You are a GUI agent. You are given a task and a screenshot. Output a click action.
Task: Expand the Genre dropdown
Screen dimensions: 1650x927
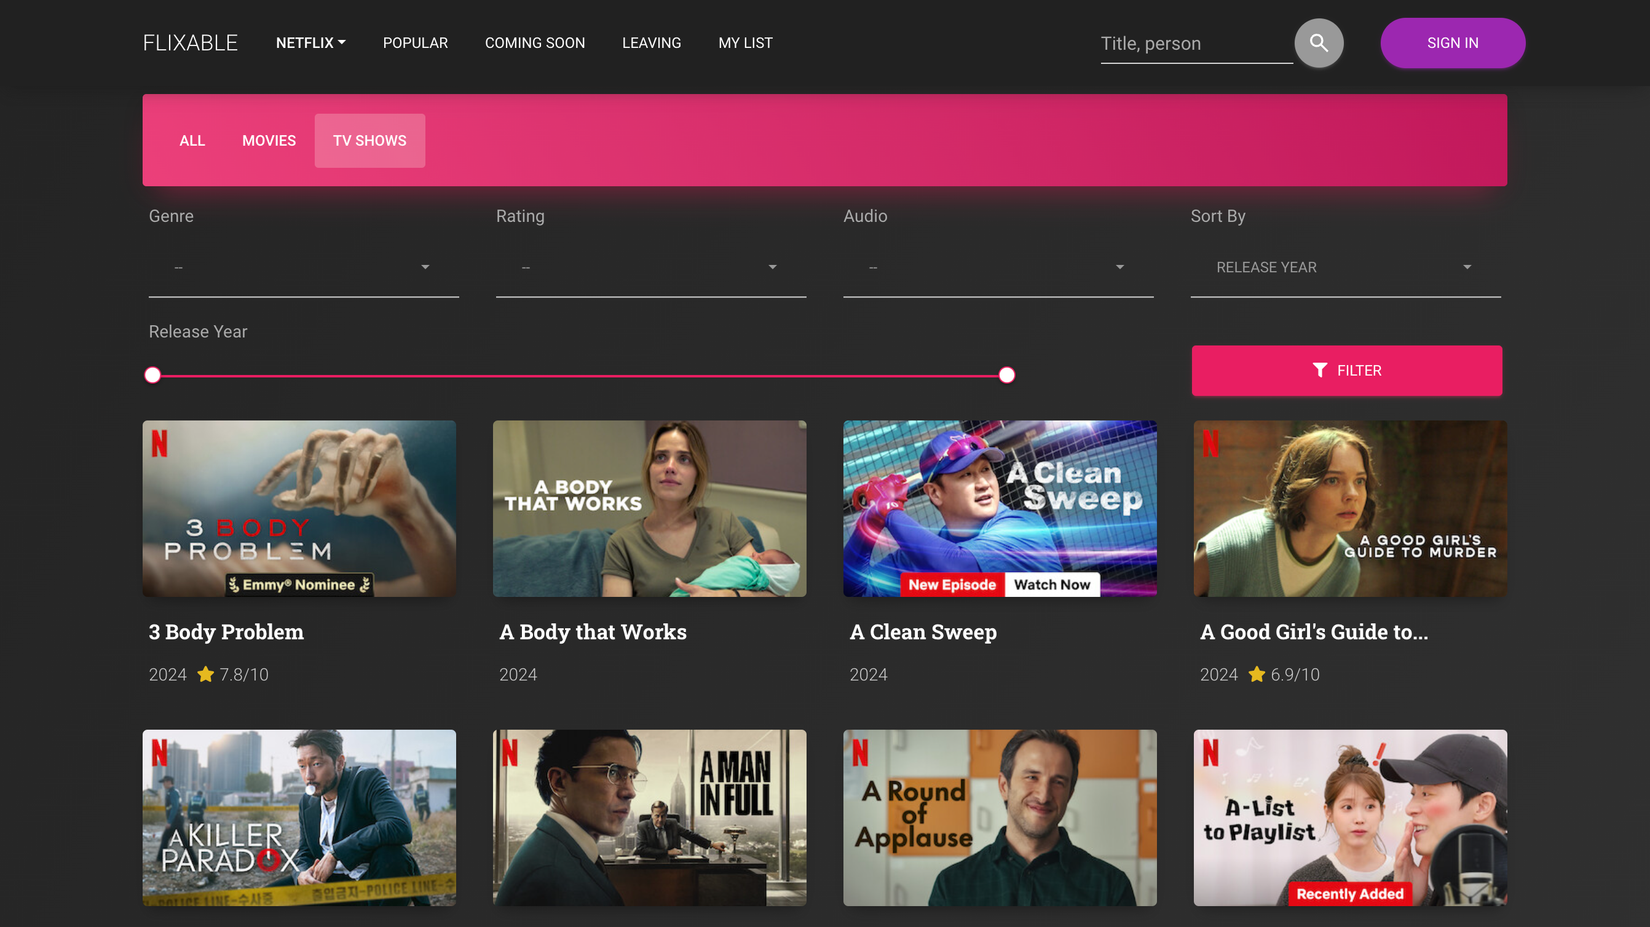(x=304, y=267)
